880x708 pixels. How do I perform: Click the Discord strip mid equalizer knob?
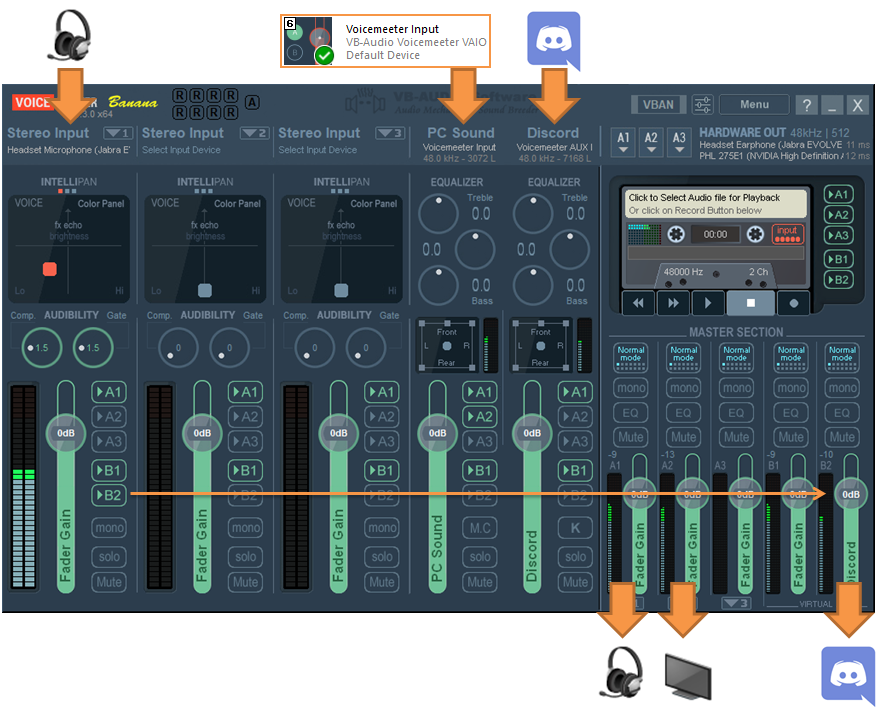(570, 250)
